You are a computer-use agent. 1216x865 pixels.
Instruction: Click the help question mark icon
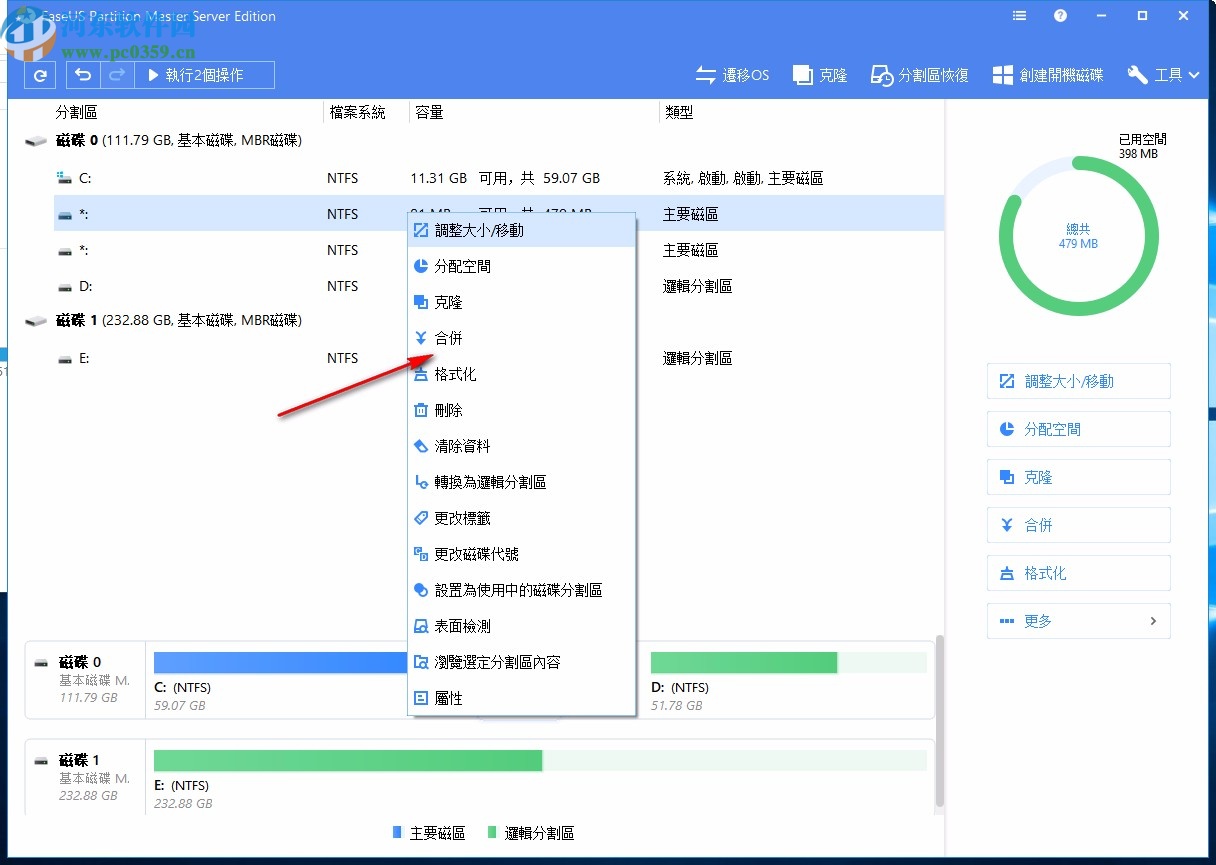pos(1060,15)
